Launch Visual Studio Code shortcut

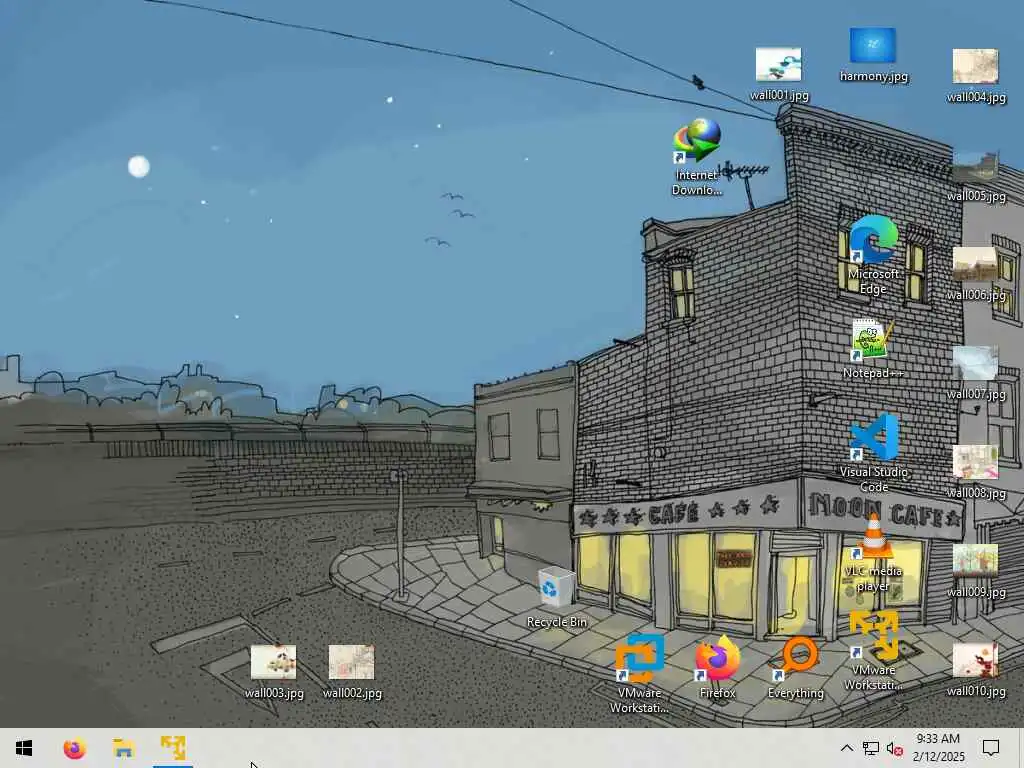(873, 453)
